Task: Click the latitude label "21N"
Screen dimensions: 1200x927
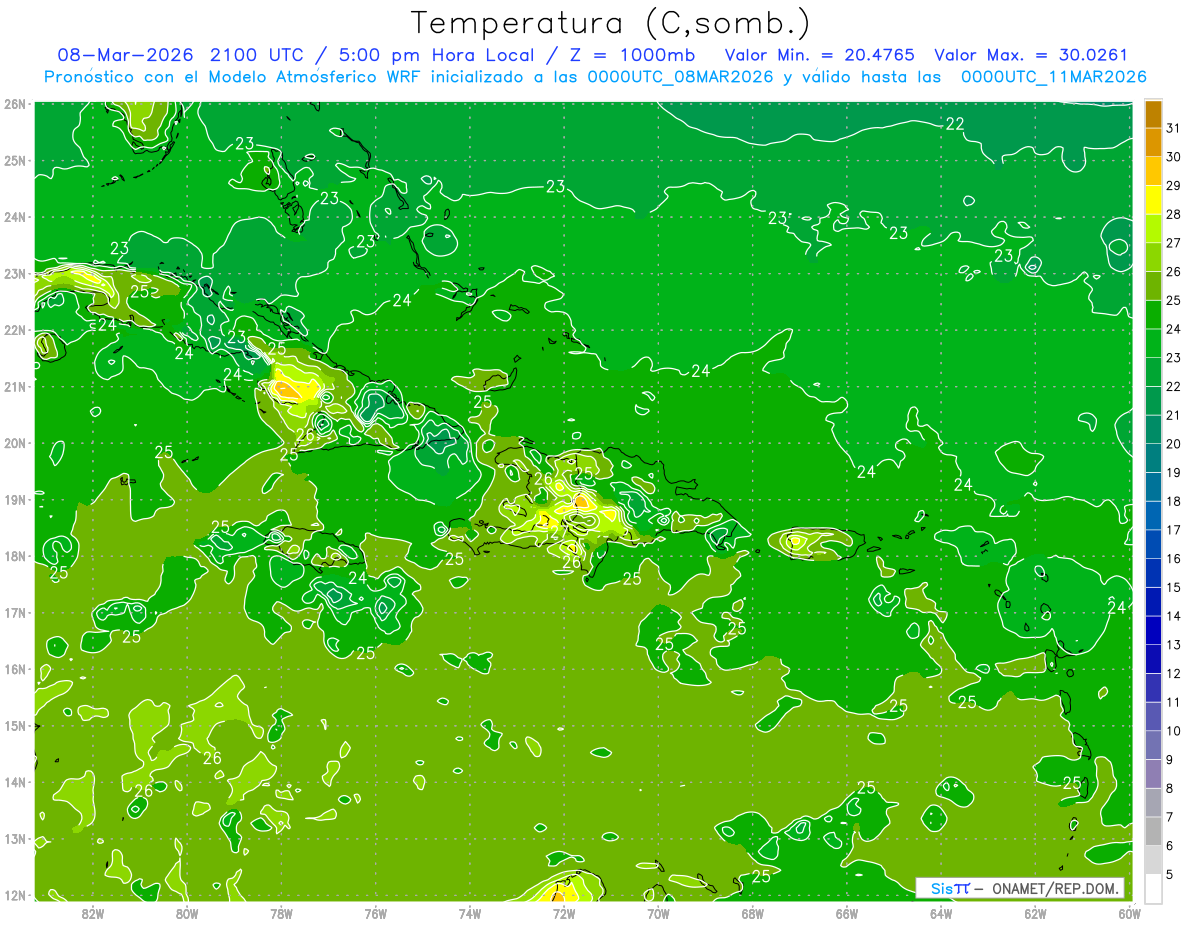Action: click(x=16, y=387)
